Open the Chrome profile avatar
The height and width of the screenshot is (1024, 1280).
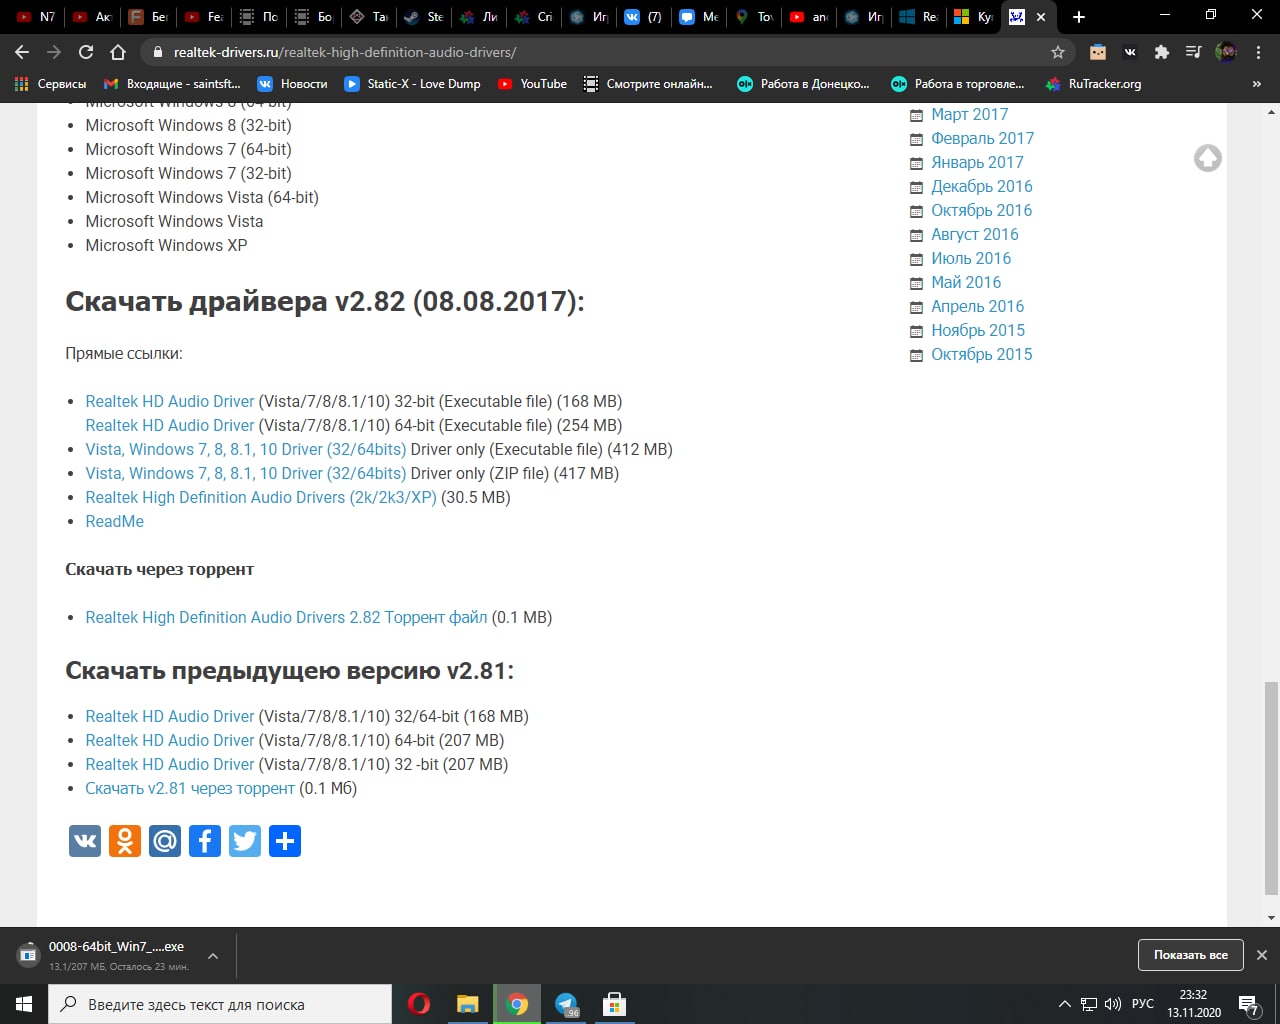[1225, 52]
